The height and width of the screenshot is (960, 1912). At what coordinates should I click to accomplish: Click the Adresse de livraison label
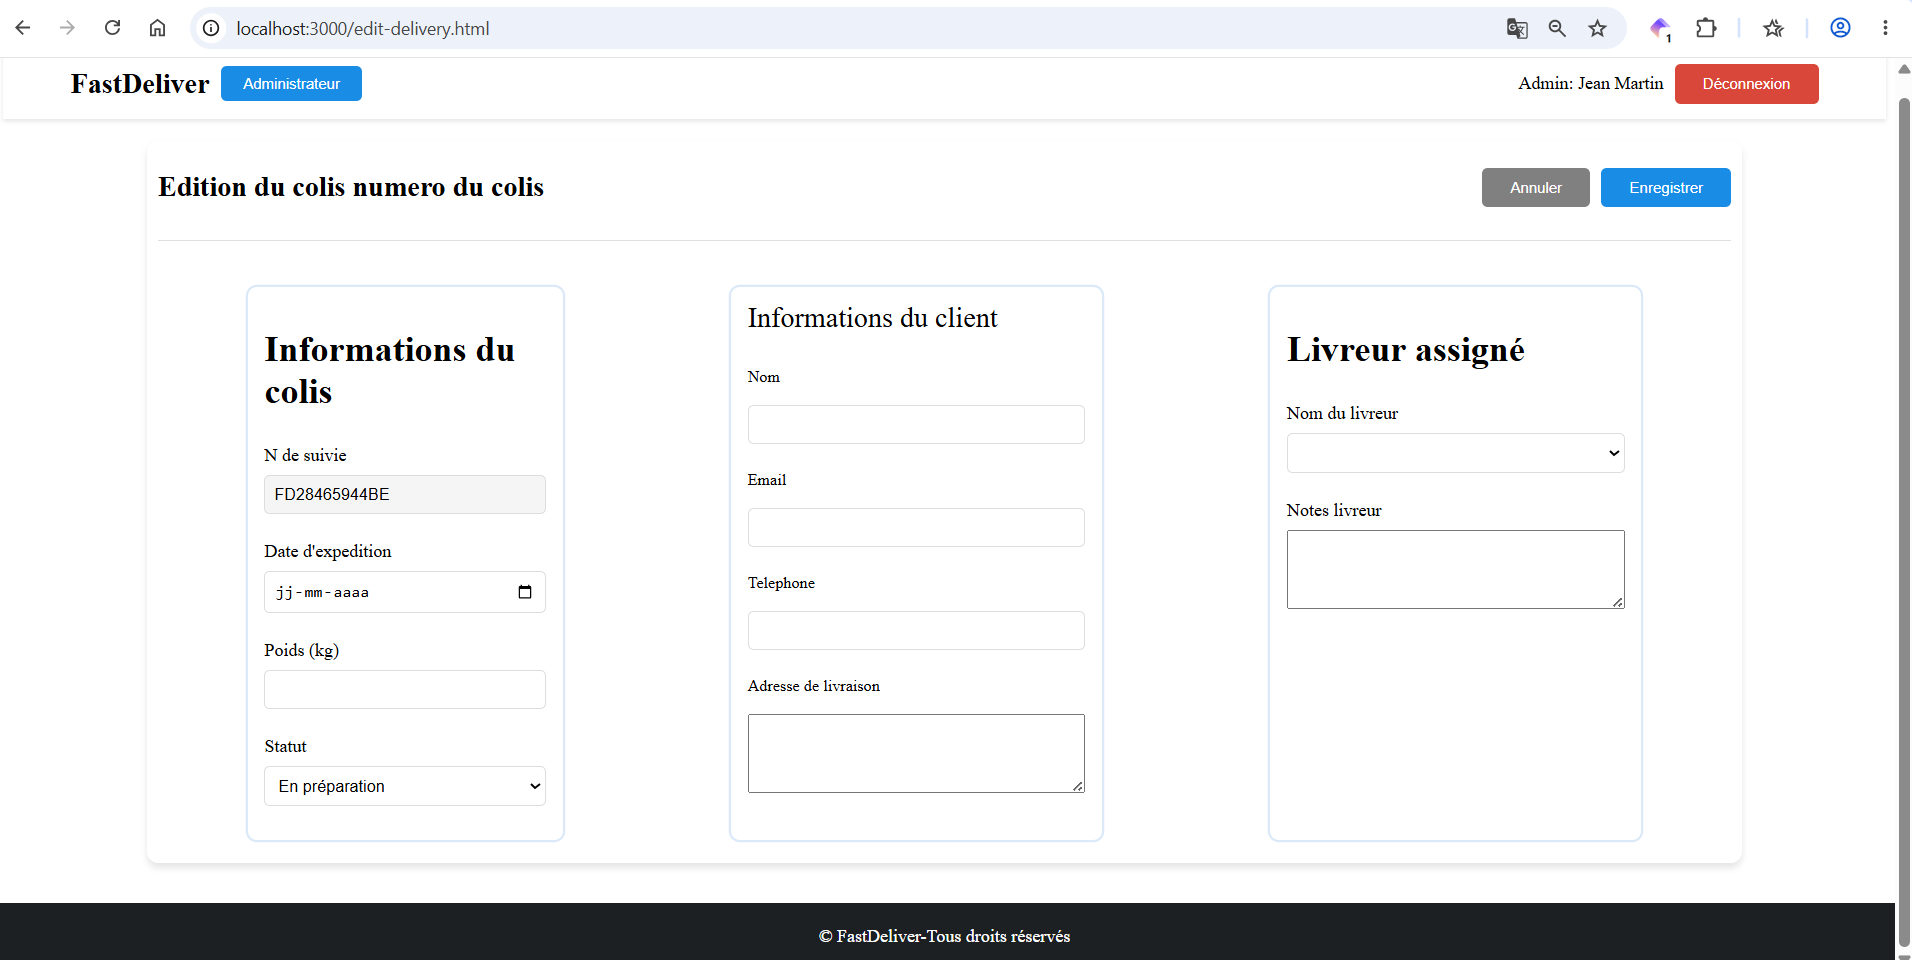point(813,686)
